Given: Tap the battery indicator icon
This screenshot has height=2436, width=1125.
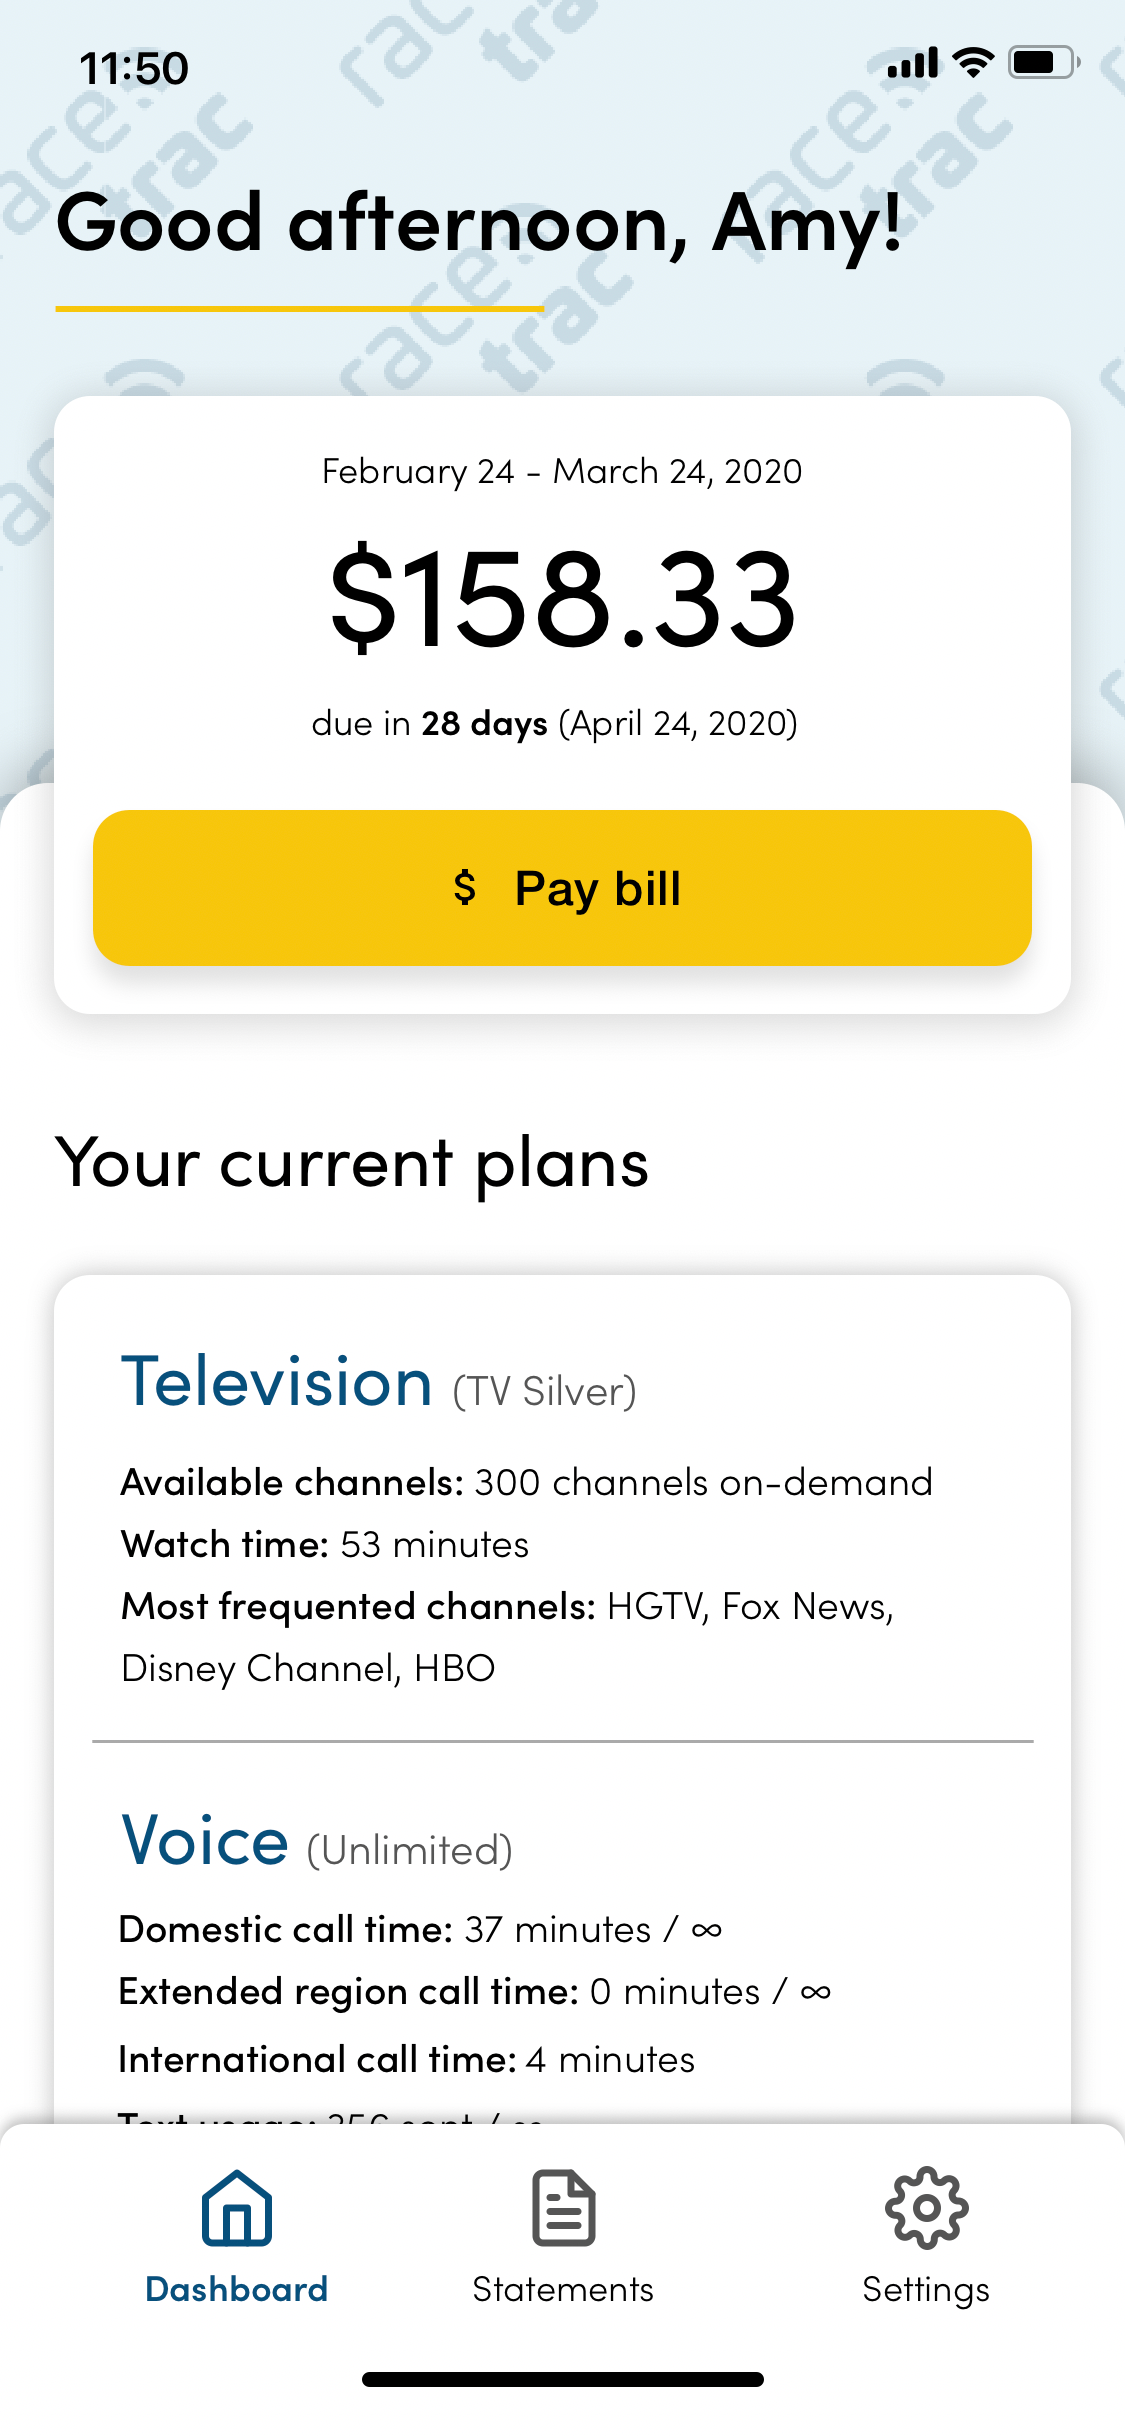Looking at the screenshot, I should [x=1043, y=62].
